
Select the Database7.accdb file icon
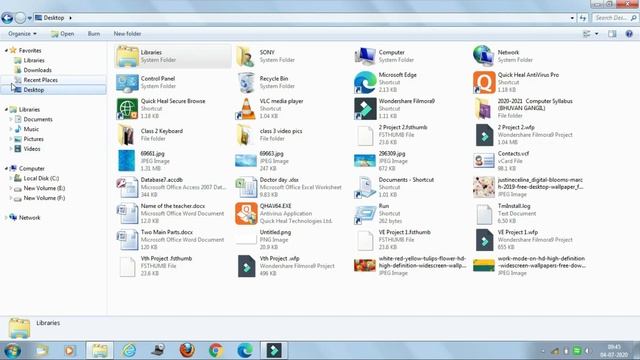[x=127, y=187]
